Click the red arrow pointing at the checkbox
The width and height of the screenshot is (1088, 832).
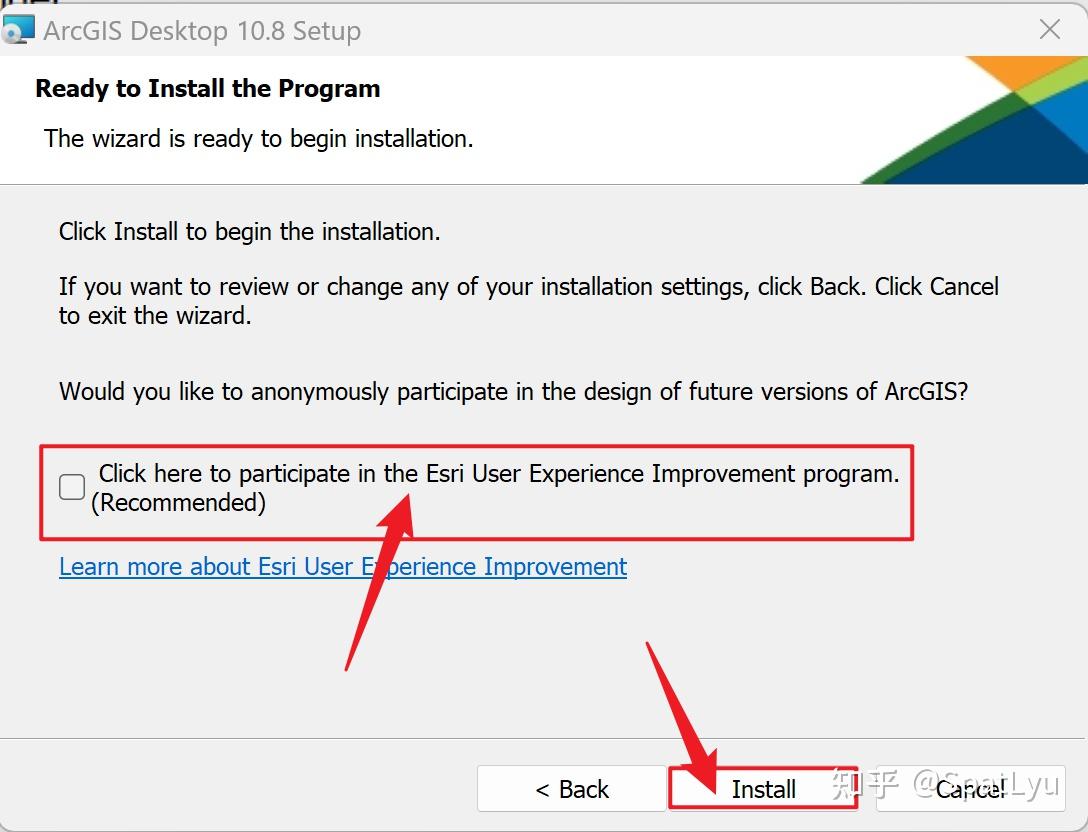pos(380,581)
